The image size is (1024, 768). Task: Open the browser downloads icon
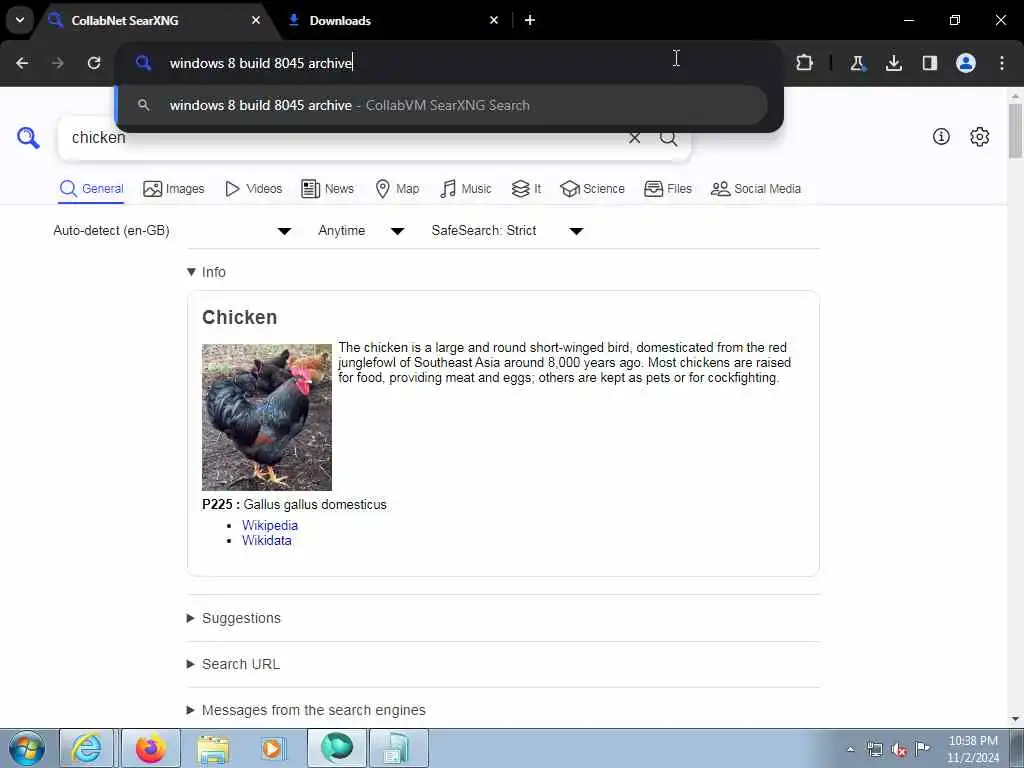[893, 63]
